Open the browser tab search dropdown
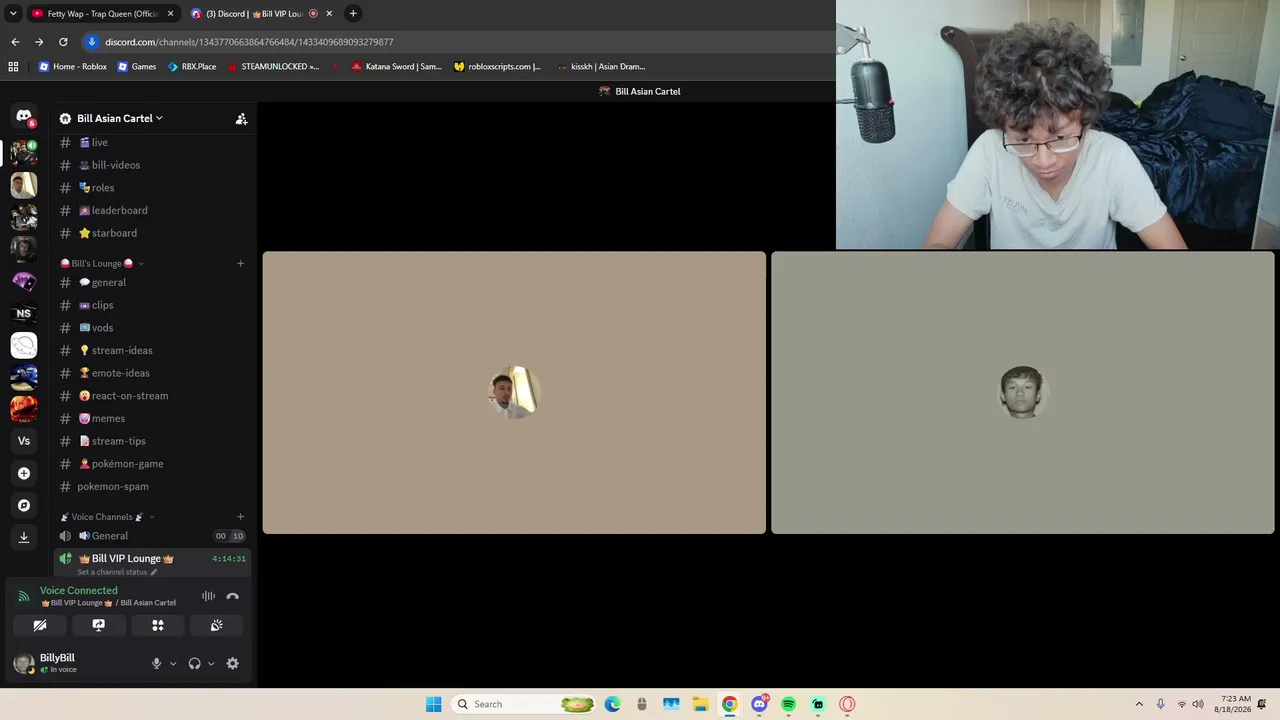This screenshot has width=1280, height=720. 13,13
